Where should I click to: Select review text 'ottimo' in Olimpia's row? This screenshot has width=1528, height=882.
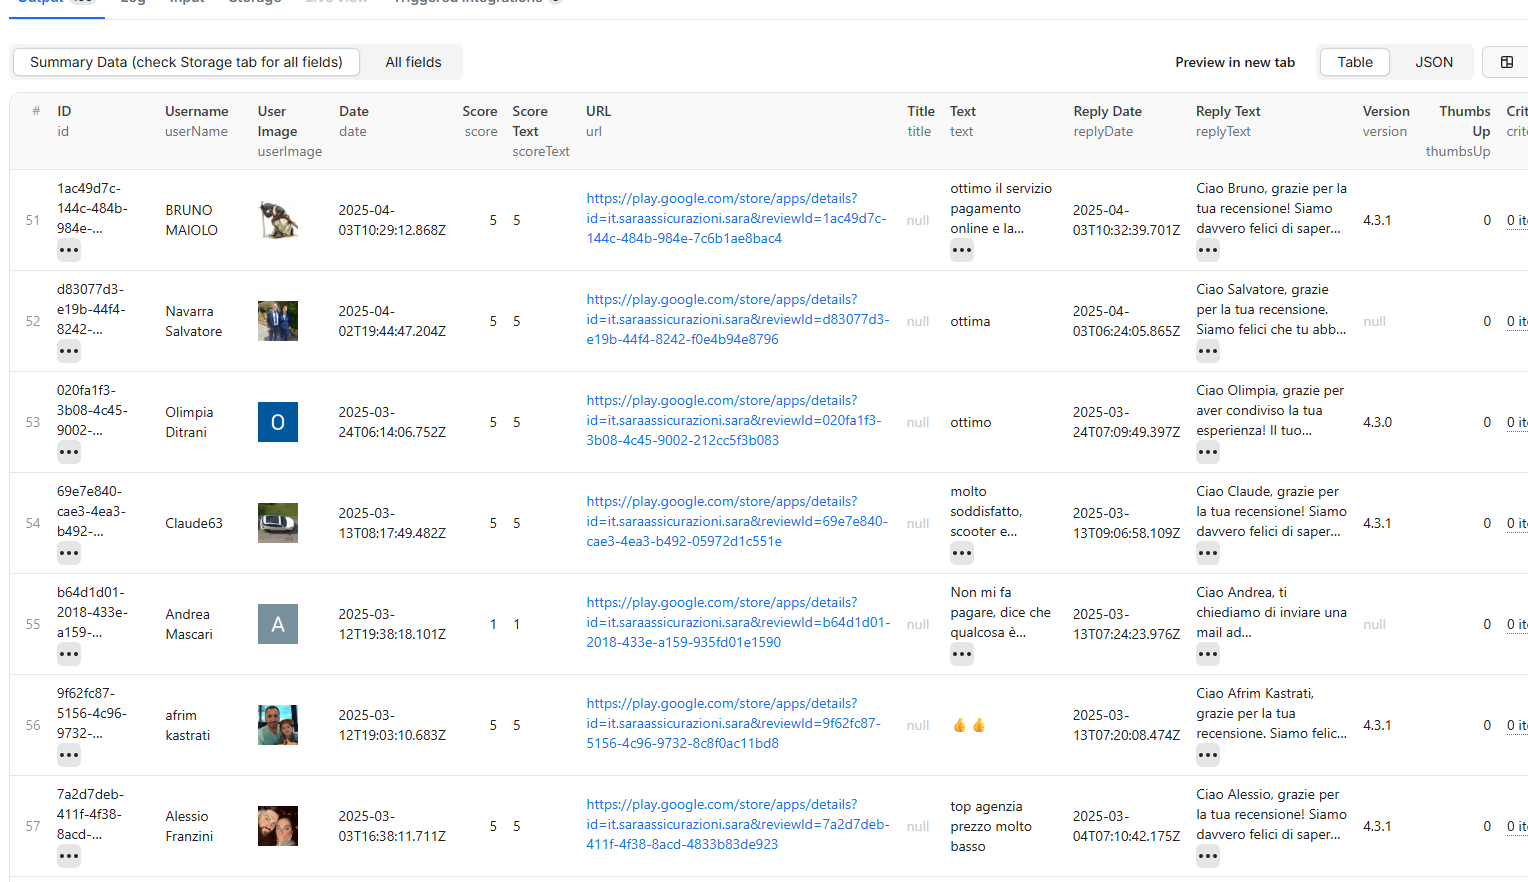[971, 422]
